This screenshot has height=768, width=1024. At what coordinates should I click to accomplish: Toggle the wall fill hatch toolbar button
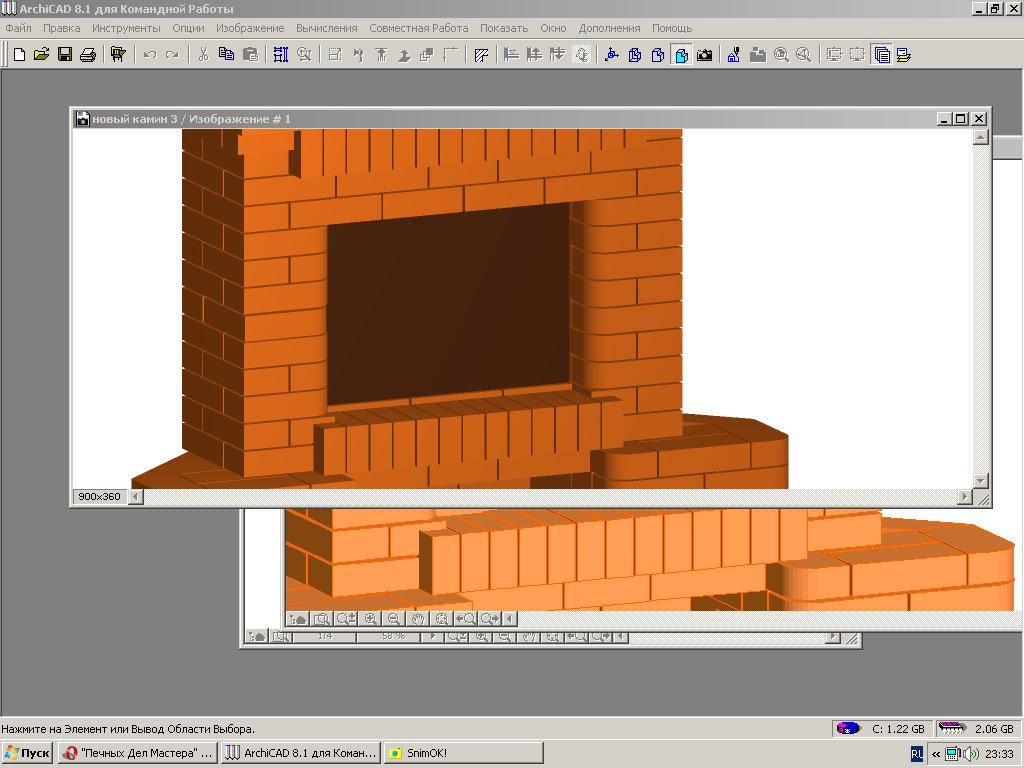point(481,55)
